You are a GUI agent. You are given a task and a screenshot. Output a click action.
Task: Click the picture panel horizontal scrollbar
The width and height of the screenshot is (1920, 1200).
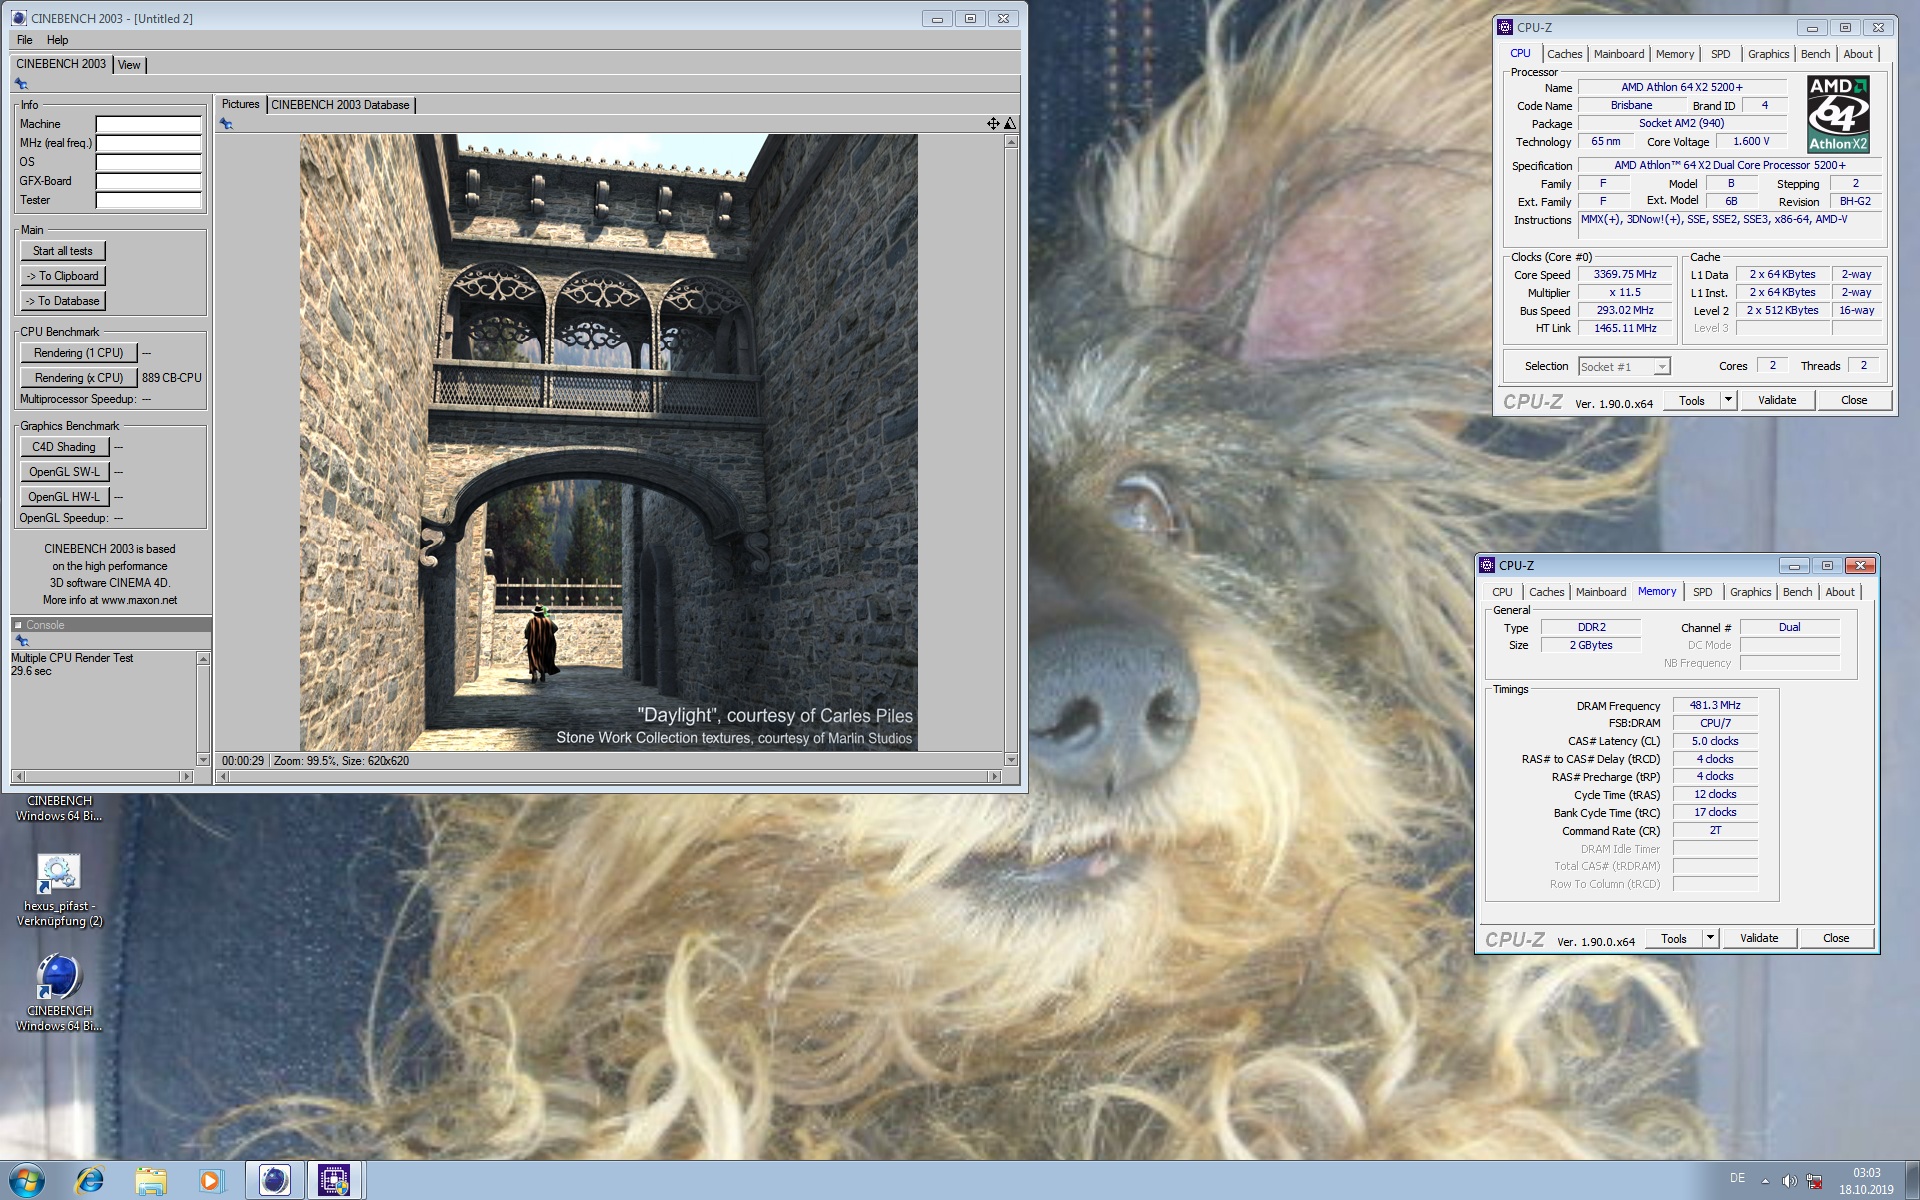point(609,776)
